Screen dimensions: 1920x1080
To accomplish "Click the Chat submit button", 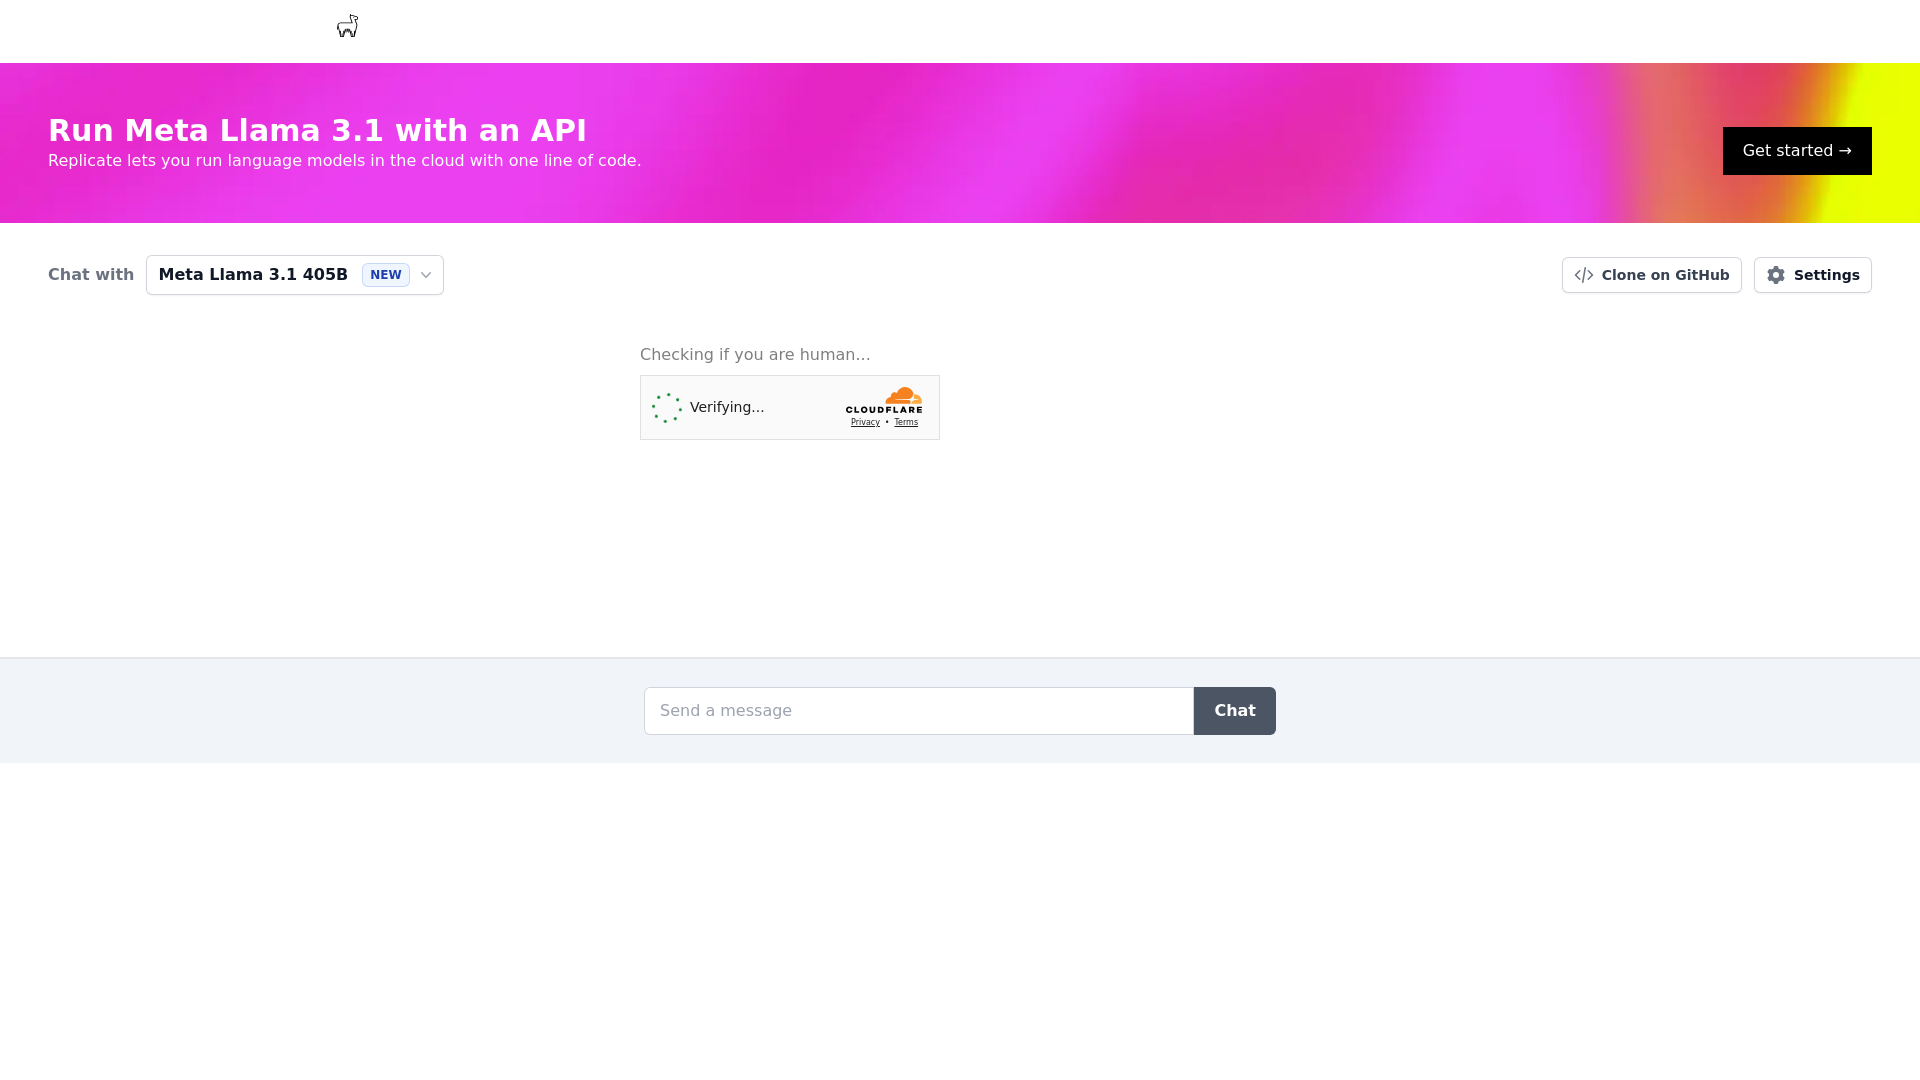I will pos(1235,711).
